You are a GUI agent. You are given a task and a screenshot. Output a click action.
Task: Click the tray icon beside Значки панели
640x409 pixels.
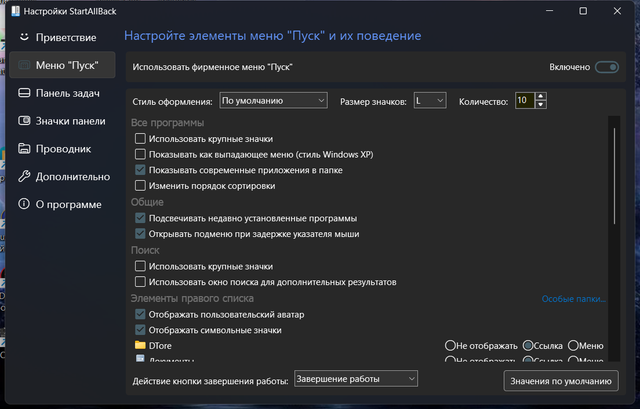pos(24,121)
